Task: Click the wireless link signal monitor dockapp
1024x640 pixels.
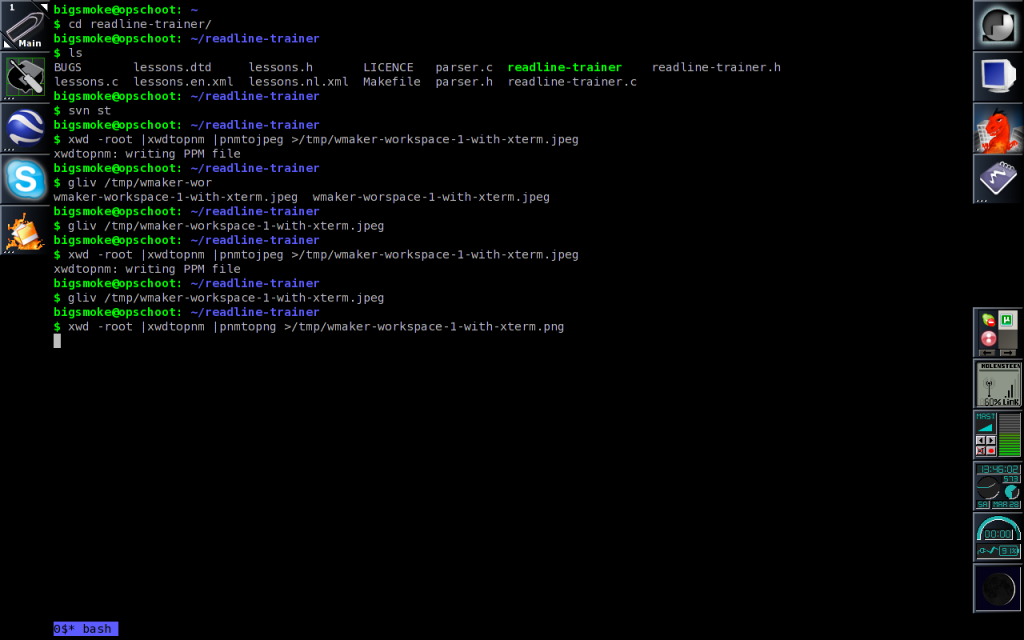Action: (x=997, y=384)
